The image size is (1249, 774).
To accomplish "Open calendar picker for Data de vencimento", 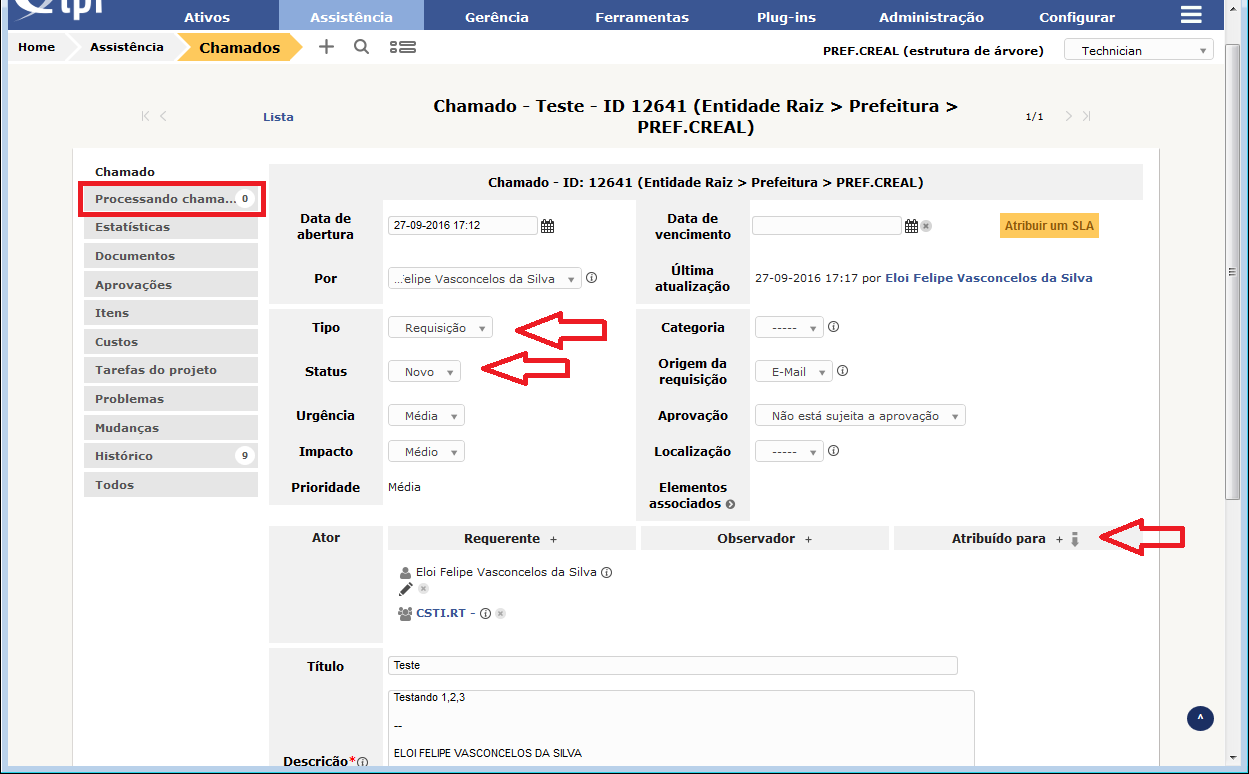I will 911,226.
